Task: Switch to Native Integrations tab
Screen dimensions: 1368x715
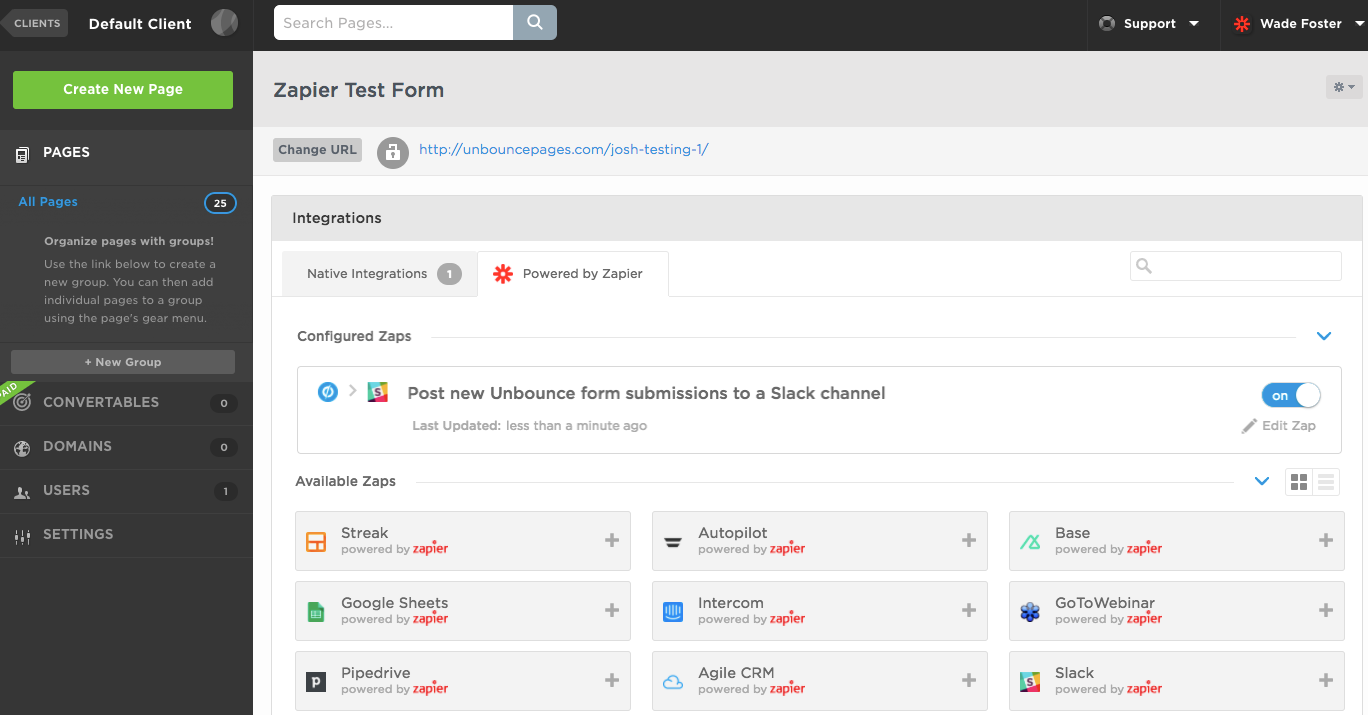Action: [x=379, y=274]
